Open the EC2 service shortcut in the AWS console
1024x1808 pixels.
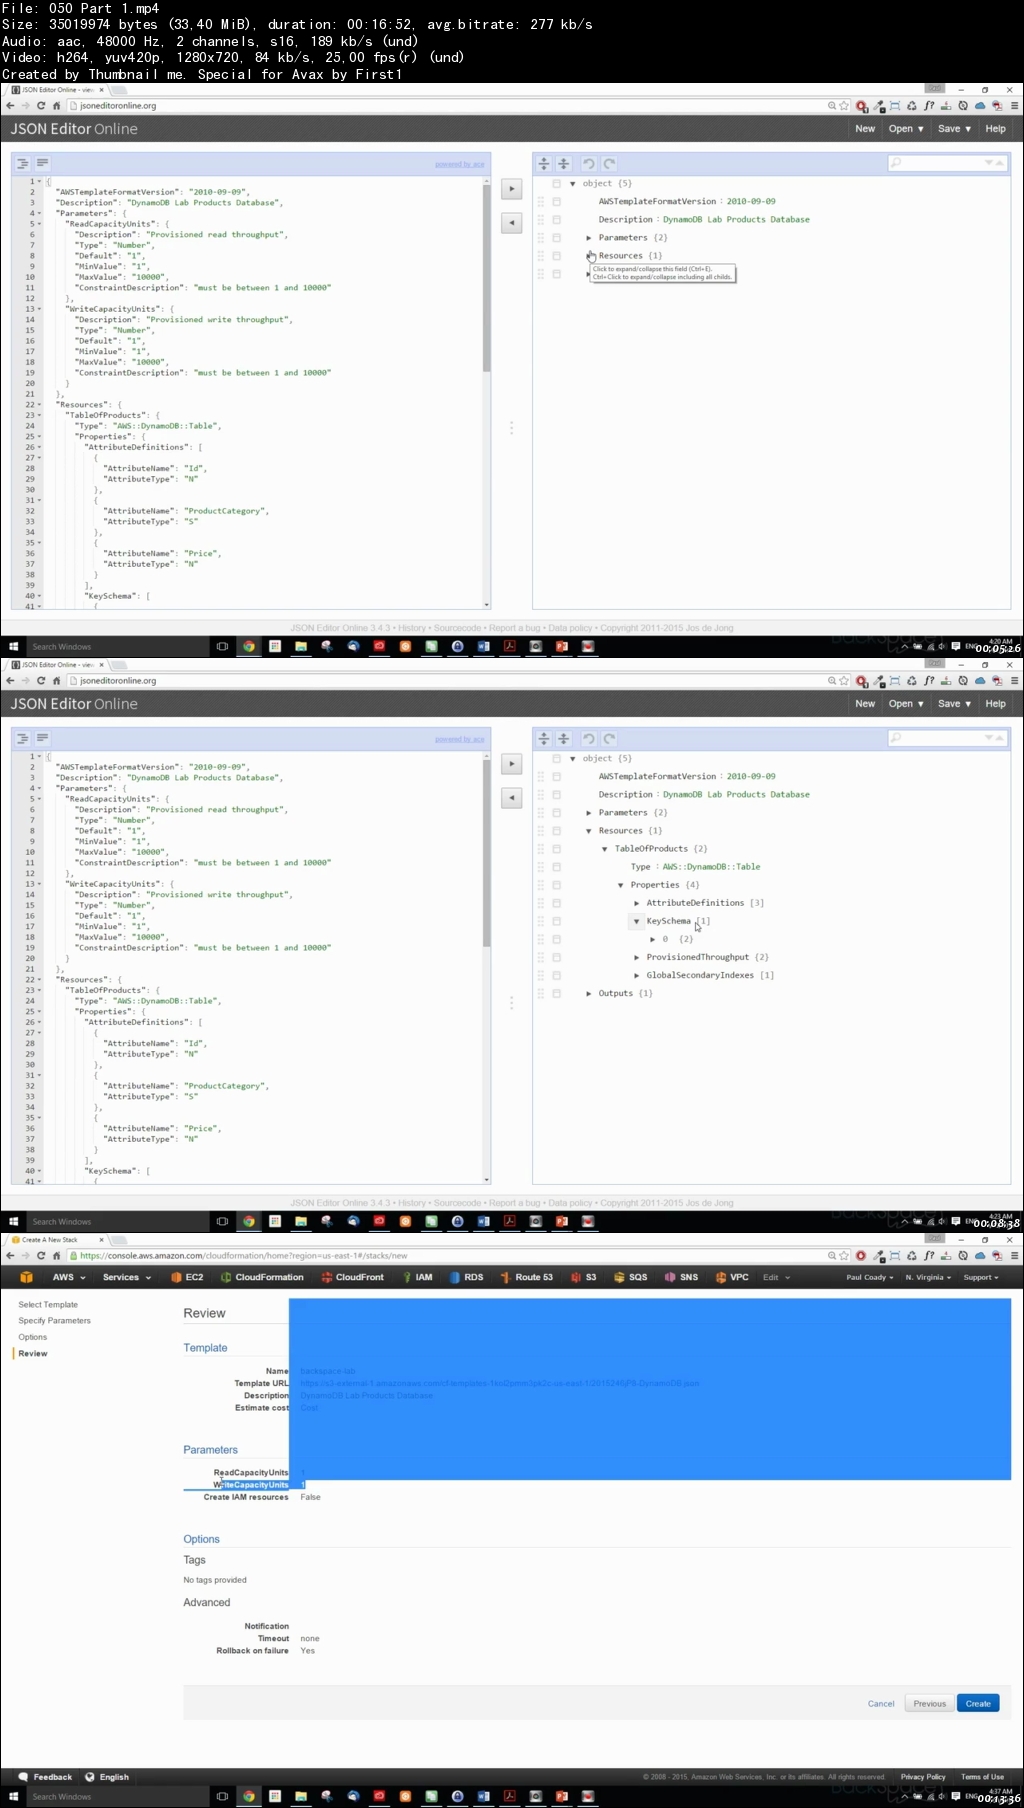(x=187, y=1277)
